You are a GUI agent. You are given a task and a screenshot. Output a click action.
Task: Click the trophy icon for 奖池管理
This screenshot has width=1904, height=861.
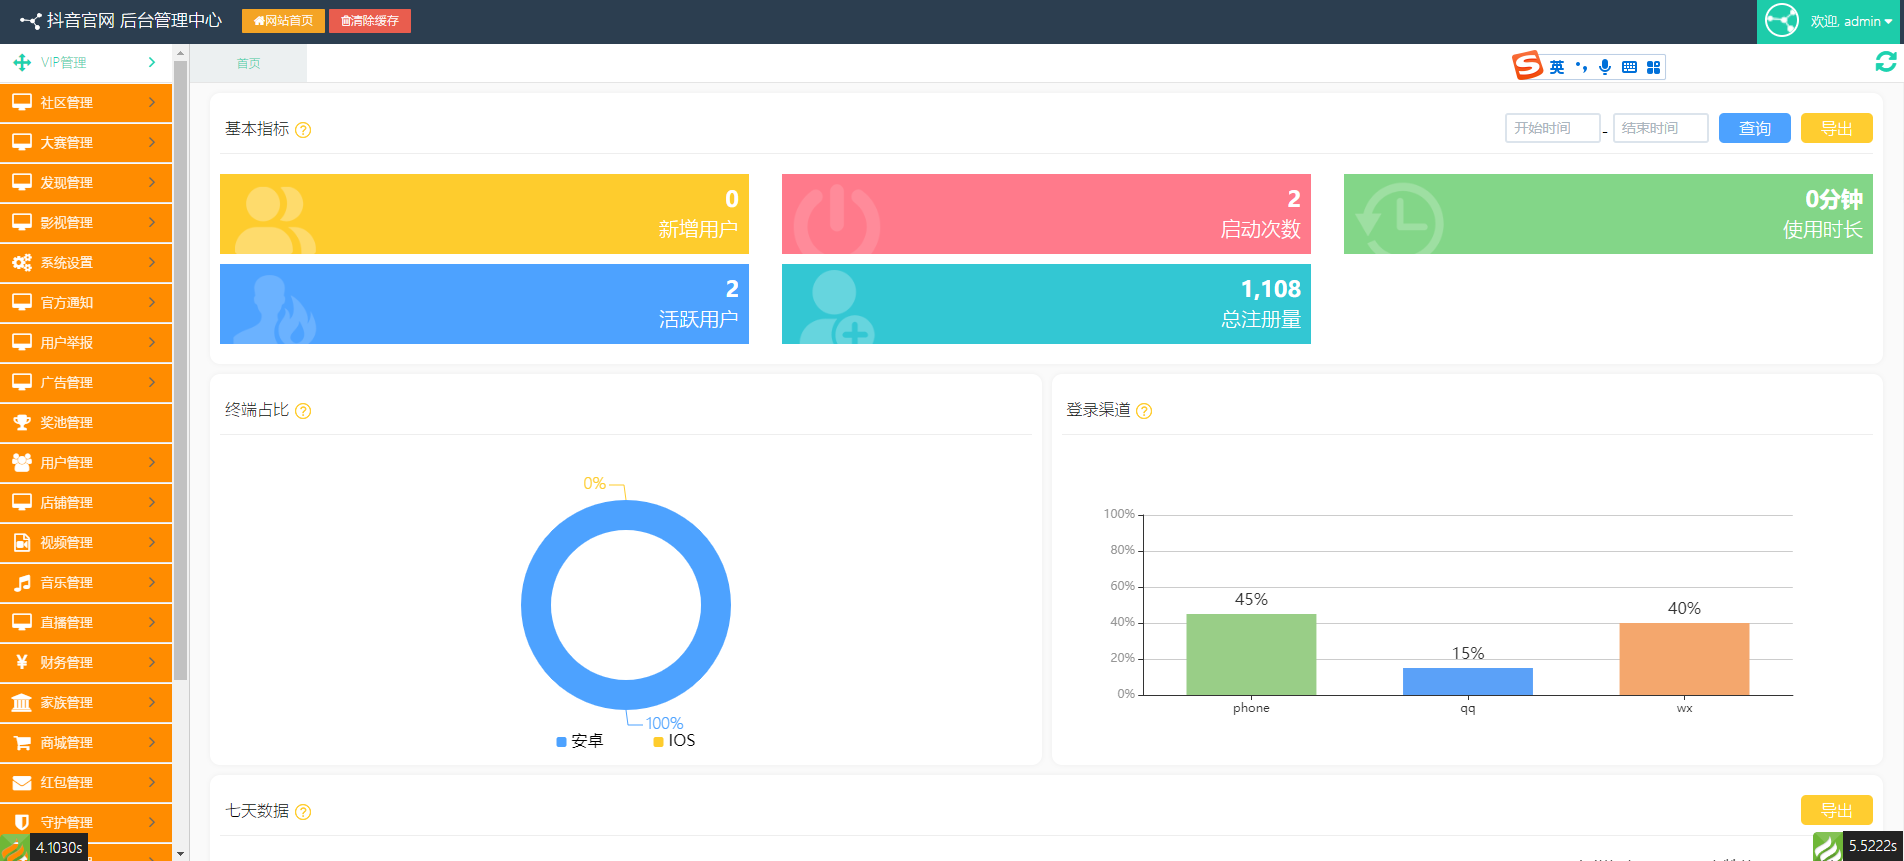pos(21,423)
